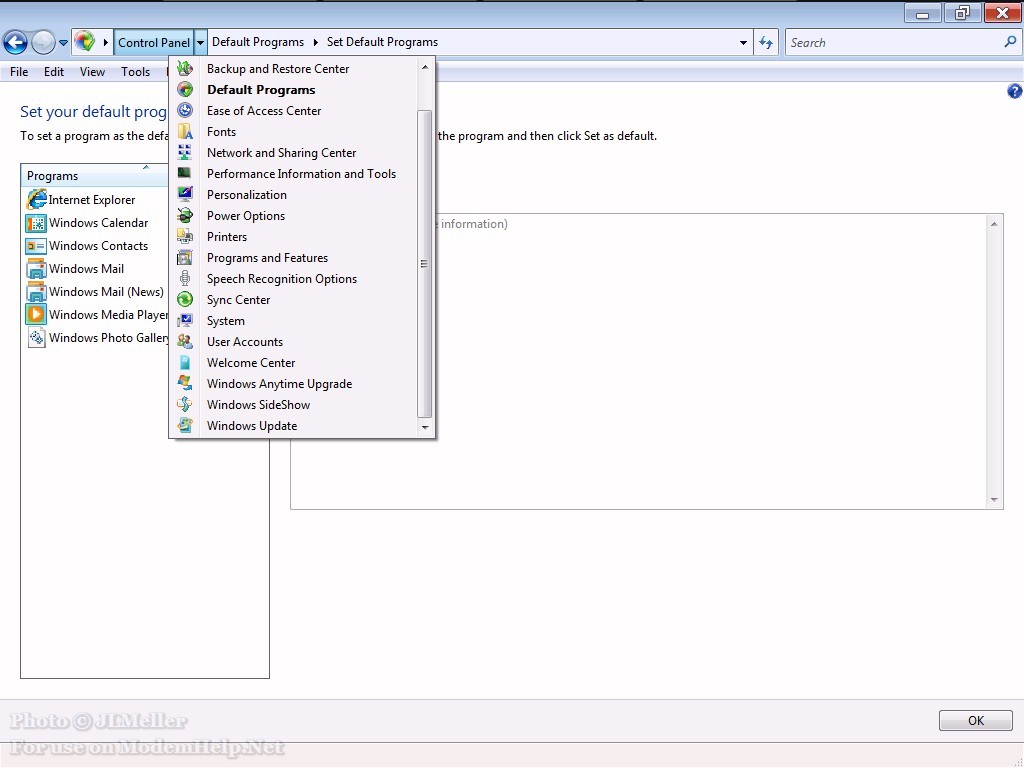
Task: Click the Windows Contacts list entry
Action: coord(99,246)
